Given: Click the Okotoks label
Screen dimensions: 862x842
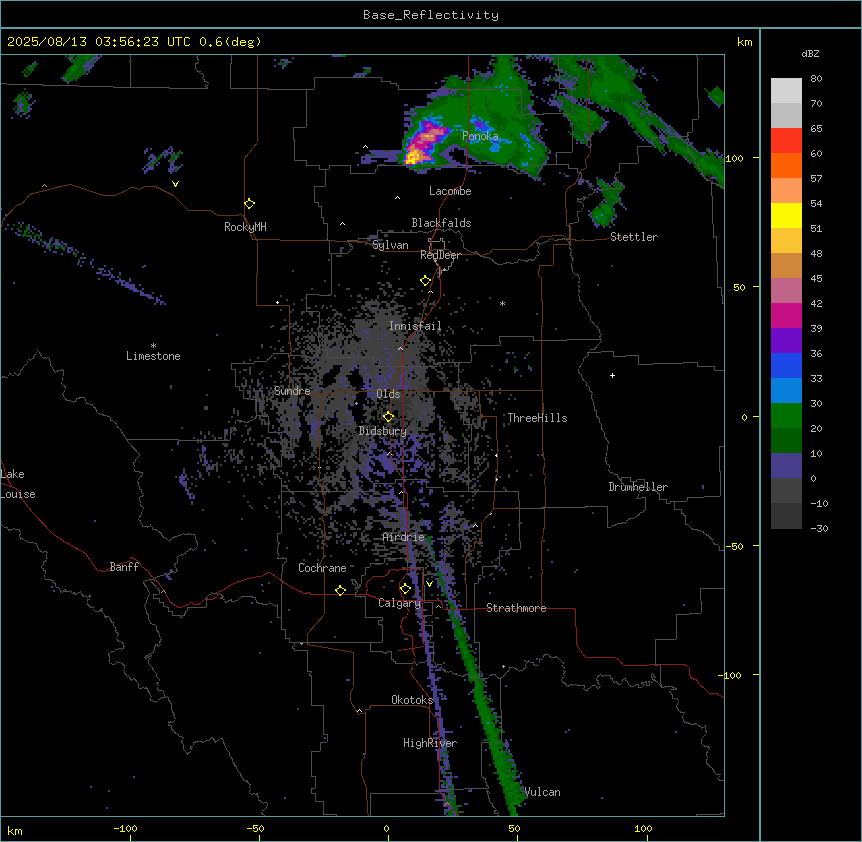Looking at the screenshot, I should [412, 700].
